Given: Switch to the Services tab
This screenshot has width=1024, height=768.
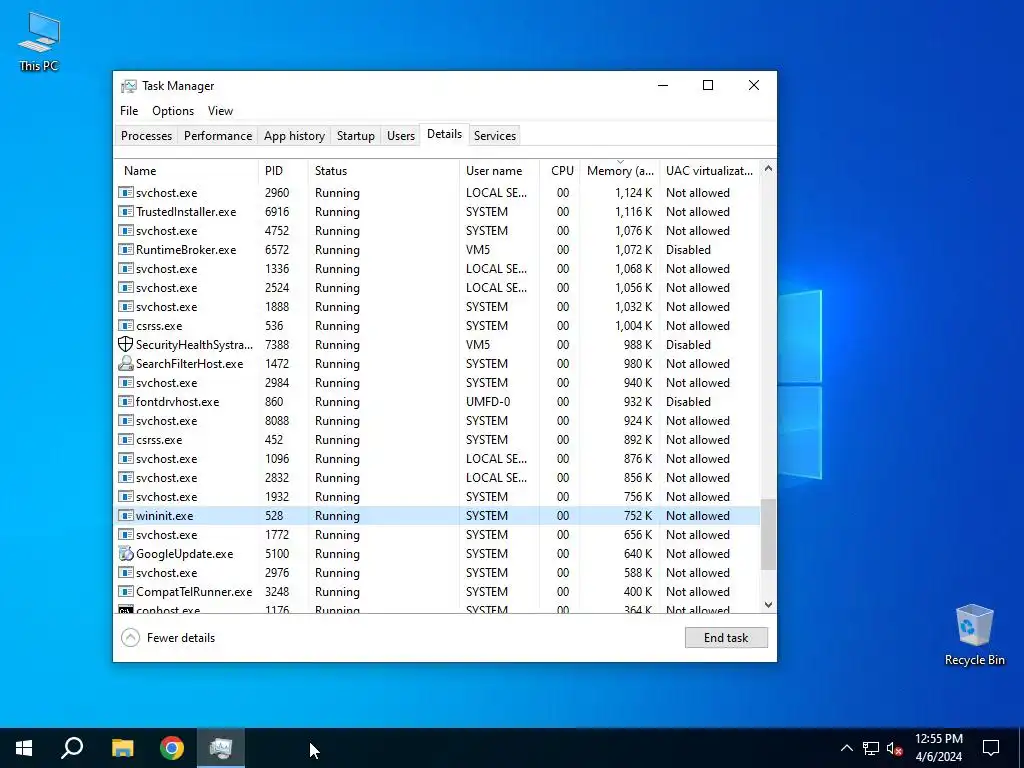Looking at the screenshot, I should pyautogui.click(x=494, y=136).
